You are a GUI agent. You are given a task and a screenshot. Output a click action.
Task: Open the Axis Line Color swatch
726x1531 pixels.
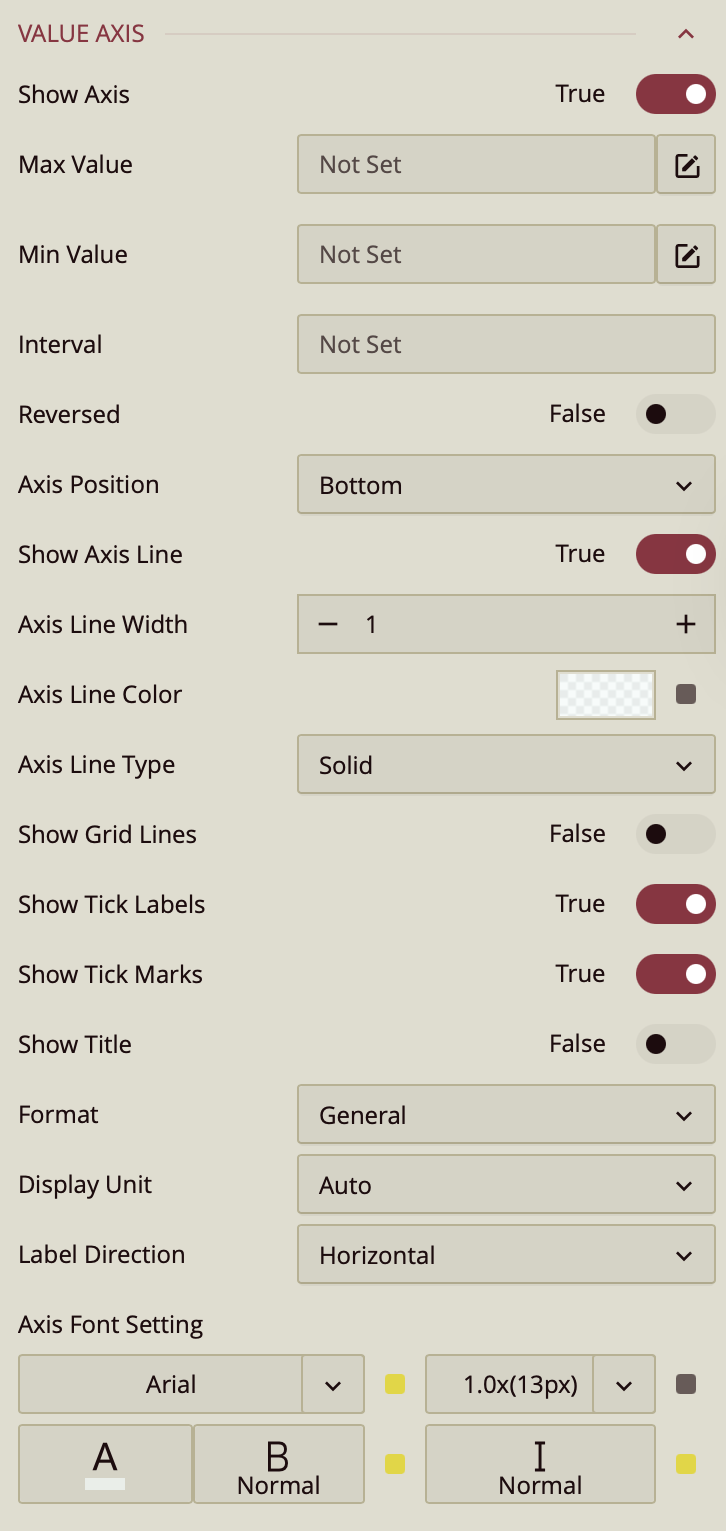(x=606, y=694)
